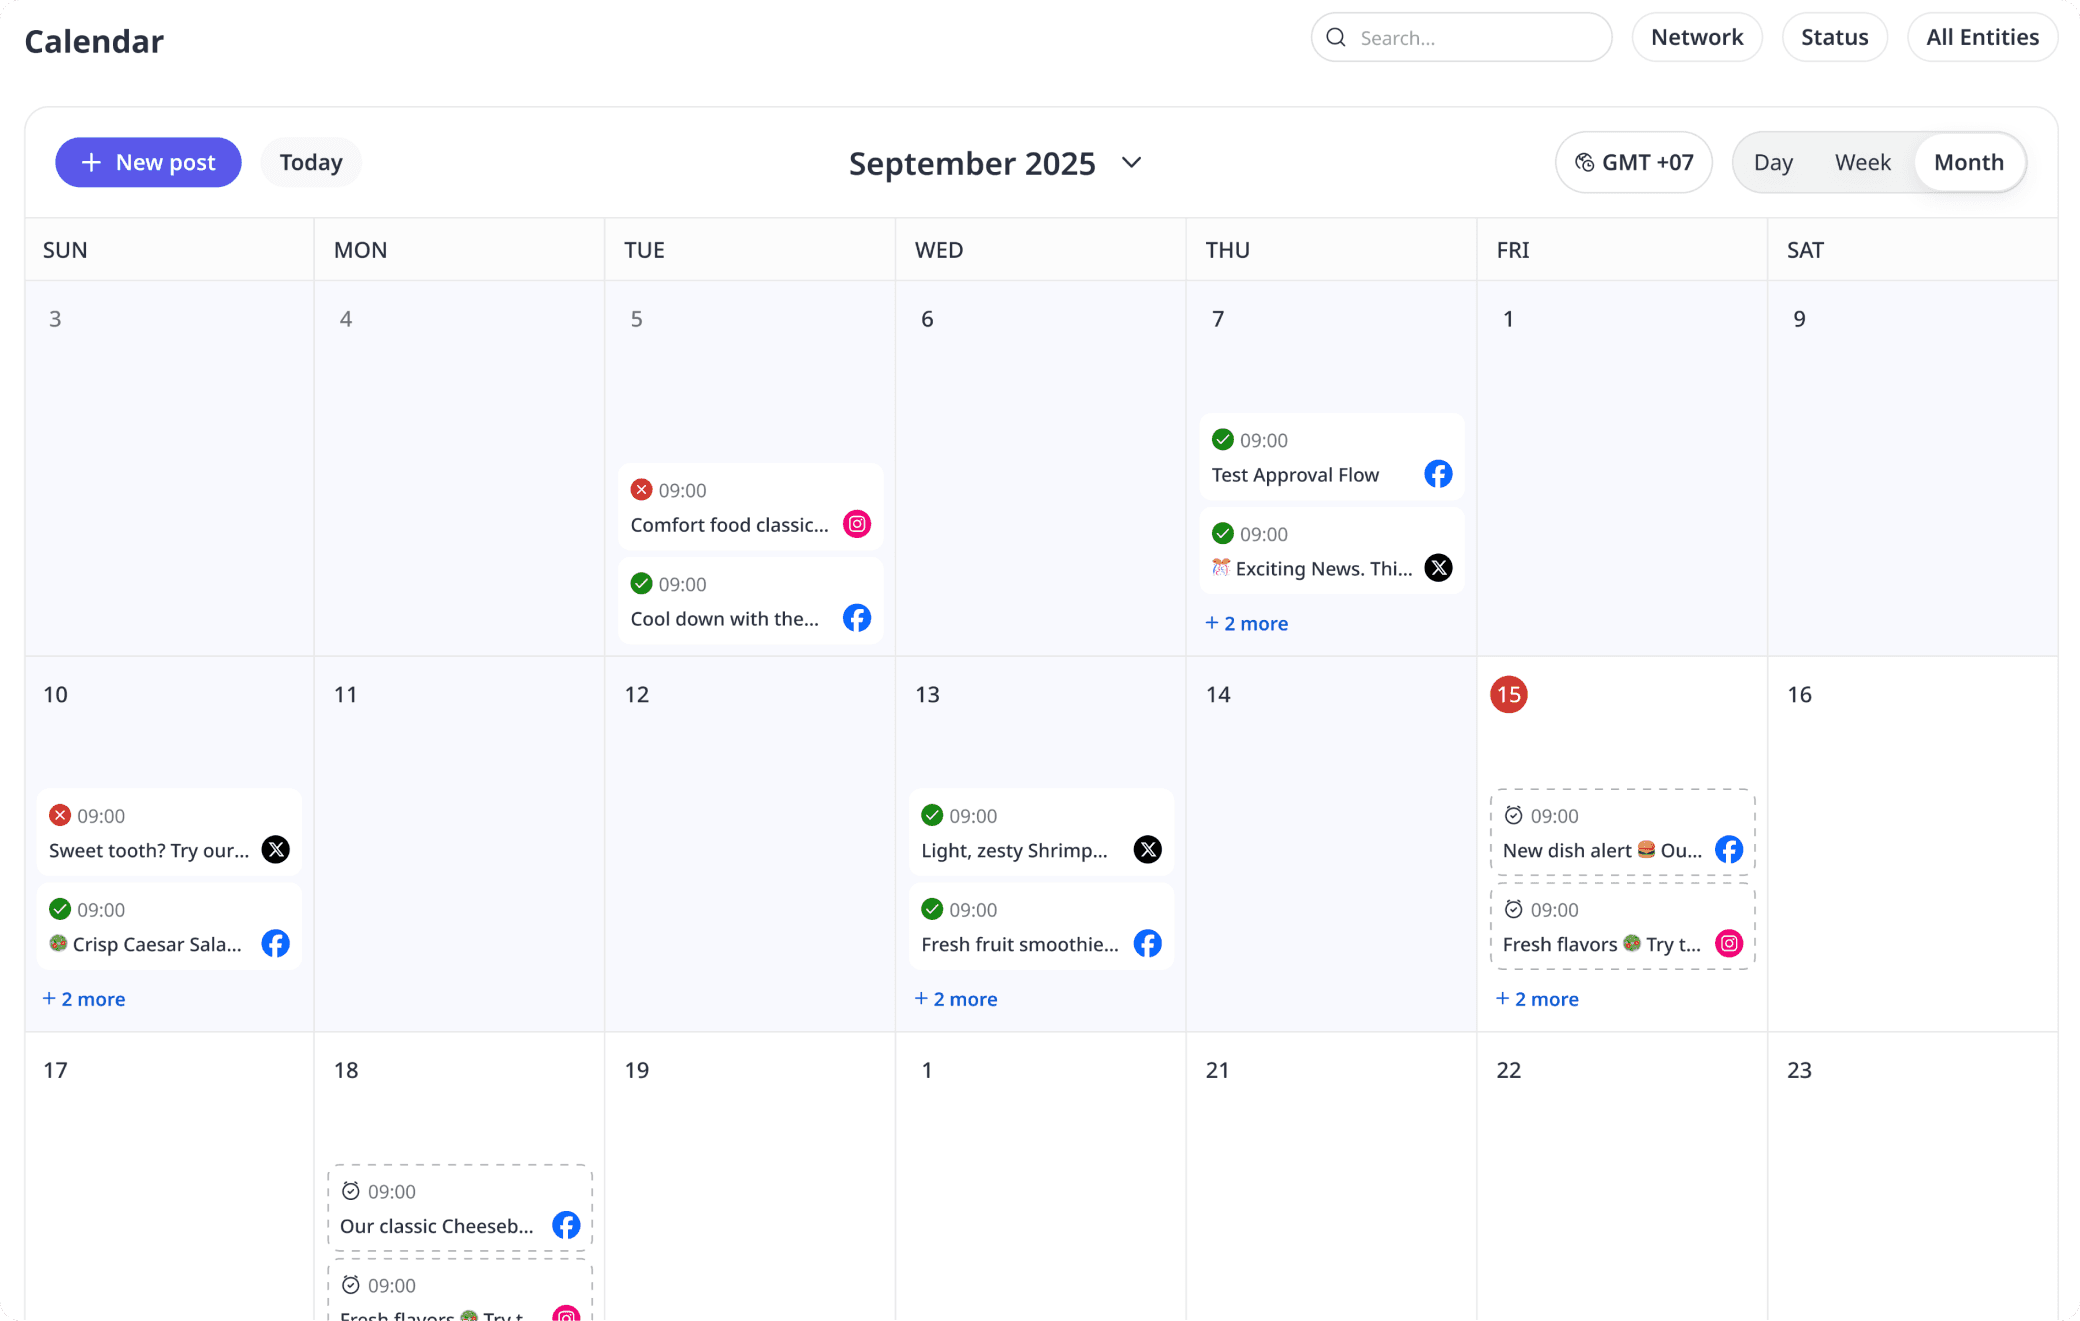2080x1321 pixels.
Task: Click scheduled clock icon on New dish alert
Action: [x=1514, y=815]
